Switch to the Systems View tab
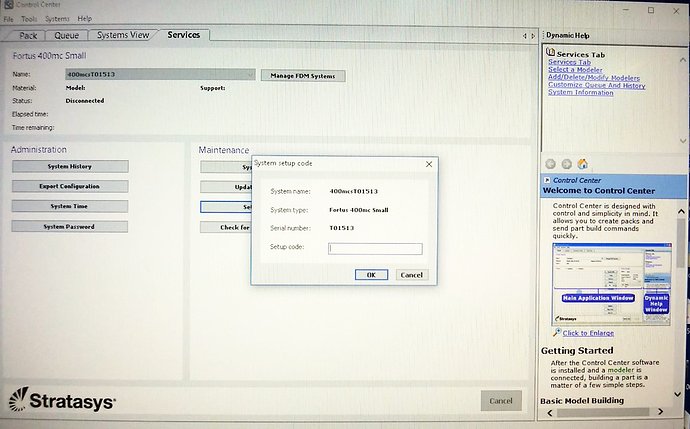Screen dimensions: 690x429 [x=123, y=35]
